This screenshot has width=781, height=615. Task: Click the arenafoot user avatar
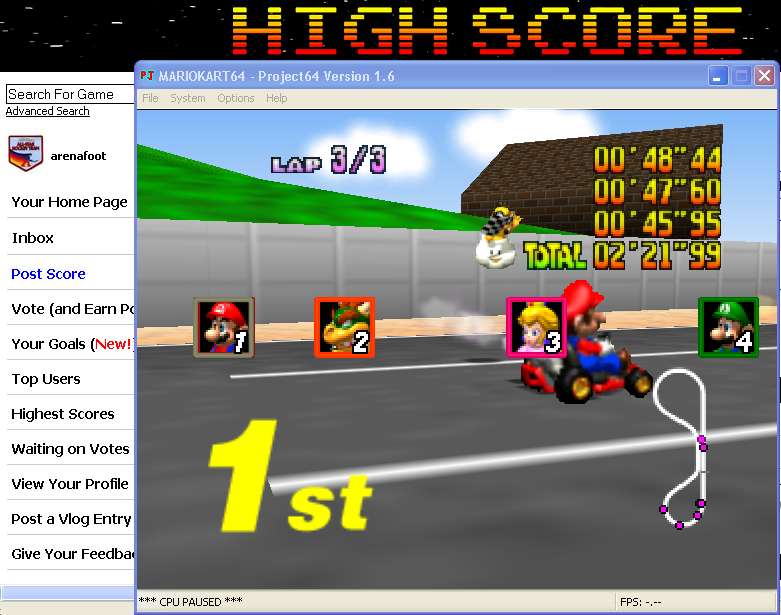[x=26, y=153]
